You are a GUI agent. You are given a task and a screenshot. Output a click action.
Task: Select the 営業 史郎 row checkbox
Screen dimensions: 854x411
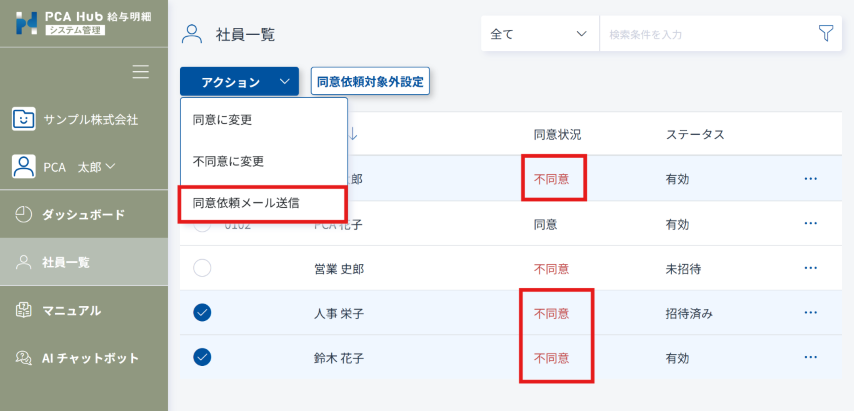click(202, 268)
